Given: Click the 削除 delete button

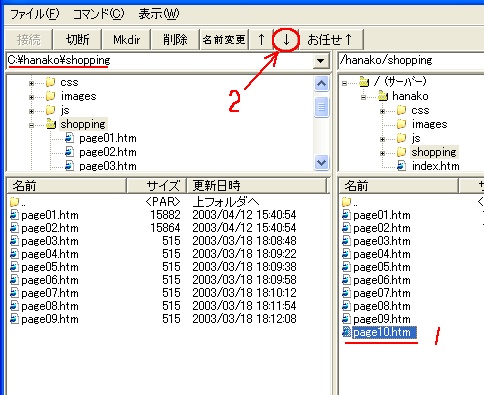Looking at the screenshot, I should point(175,40).
